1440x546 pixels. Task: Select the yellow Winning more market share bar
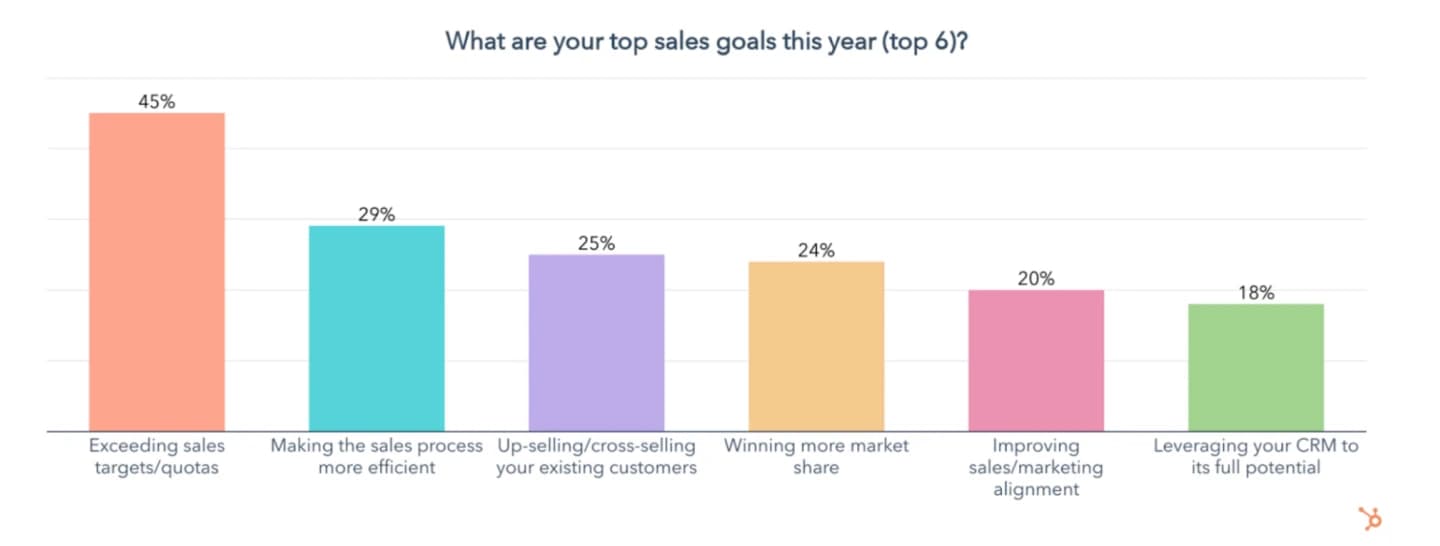pos(816,347)
